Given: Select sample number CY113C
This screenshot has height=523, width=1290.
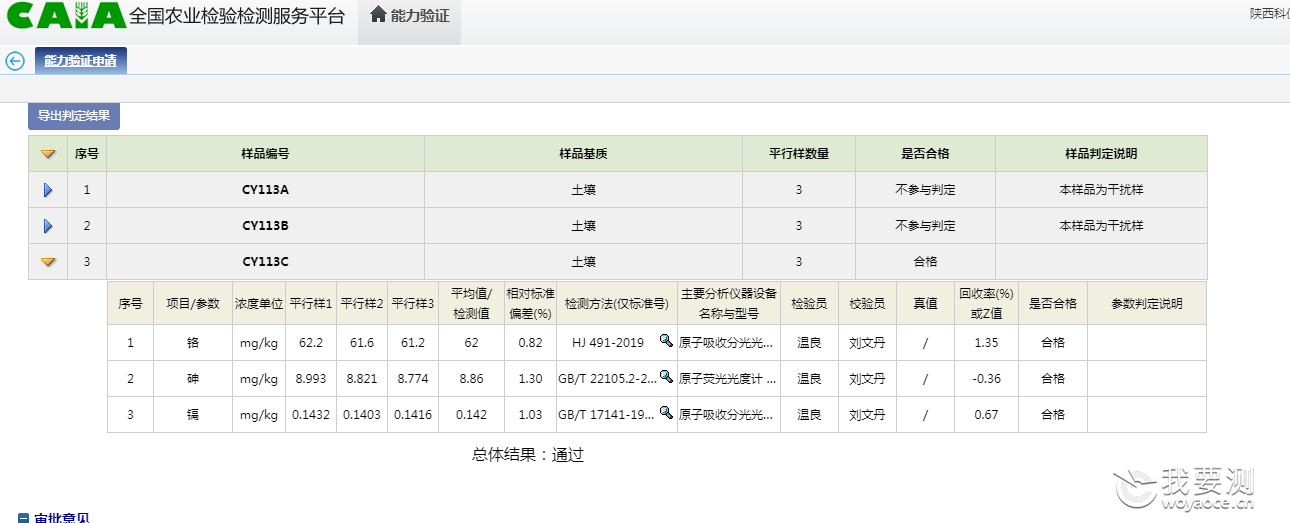Looking at the screenshot, I should tap(265, 262).
